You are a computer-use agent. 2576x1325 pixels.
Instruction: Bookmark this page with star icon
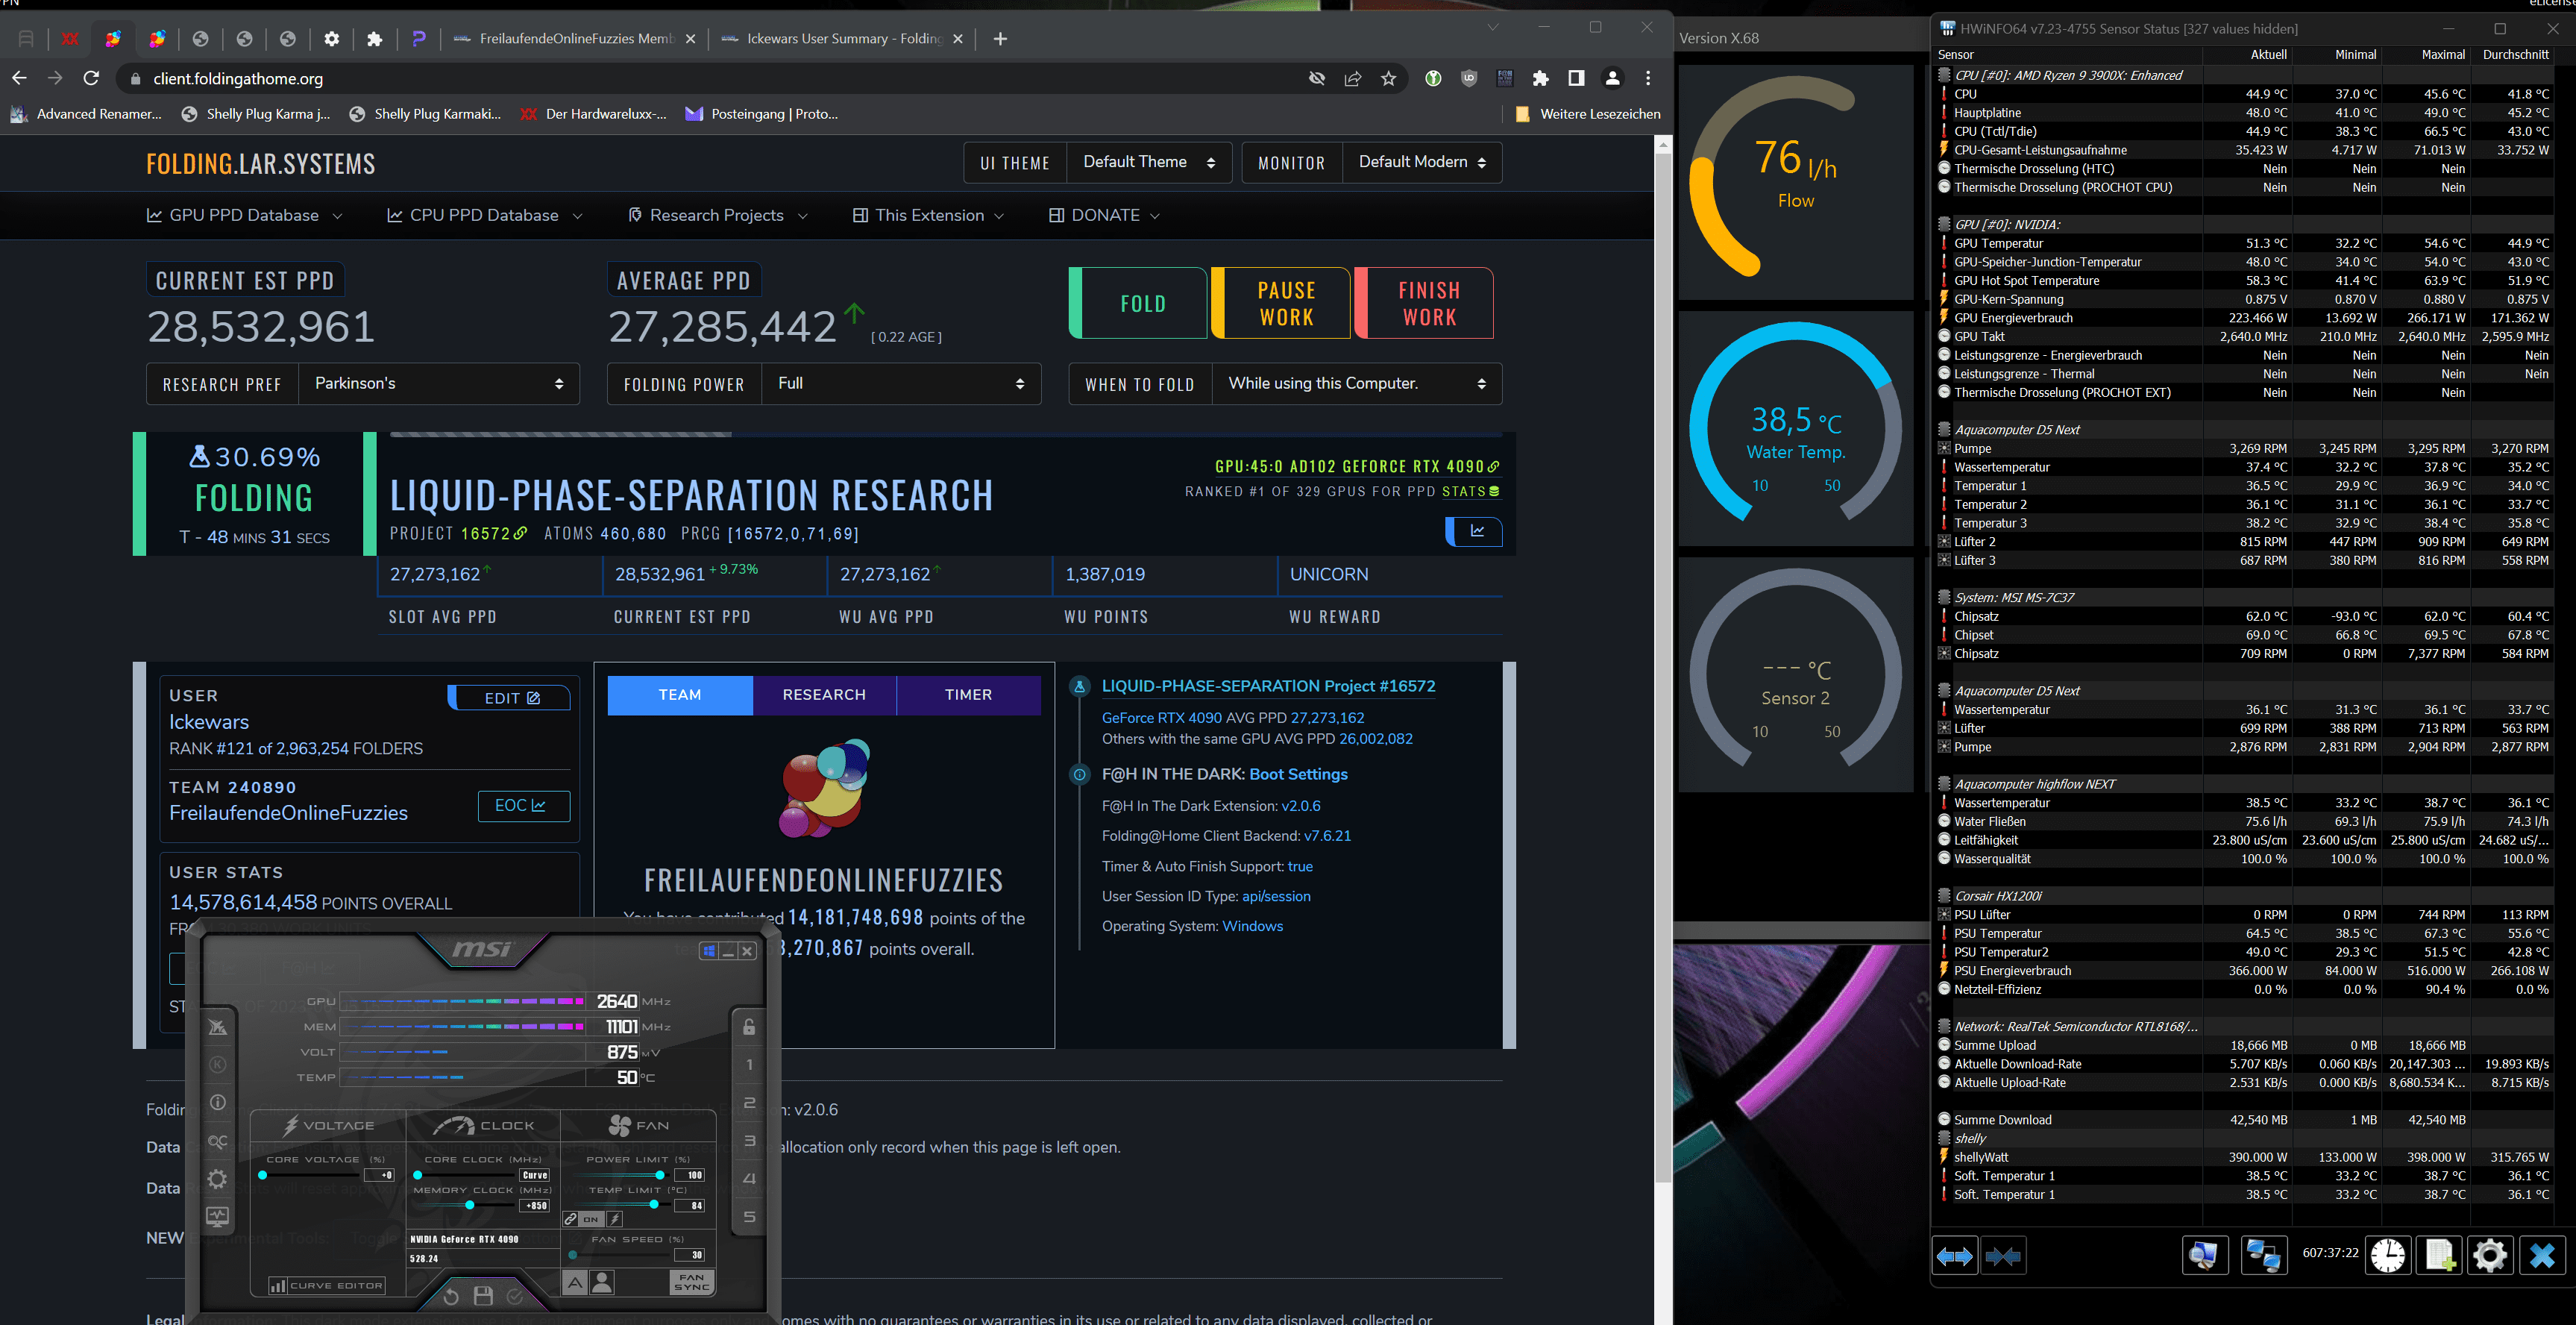(1388, 78)
